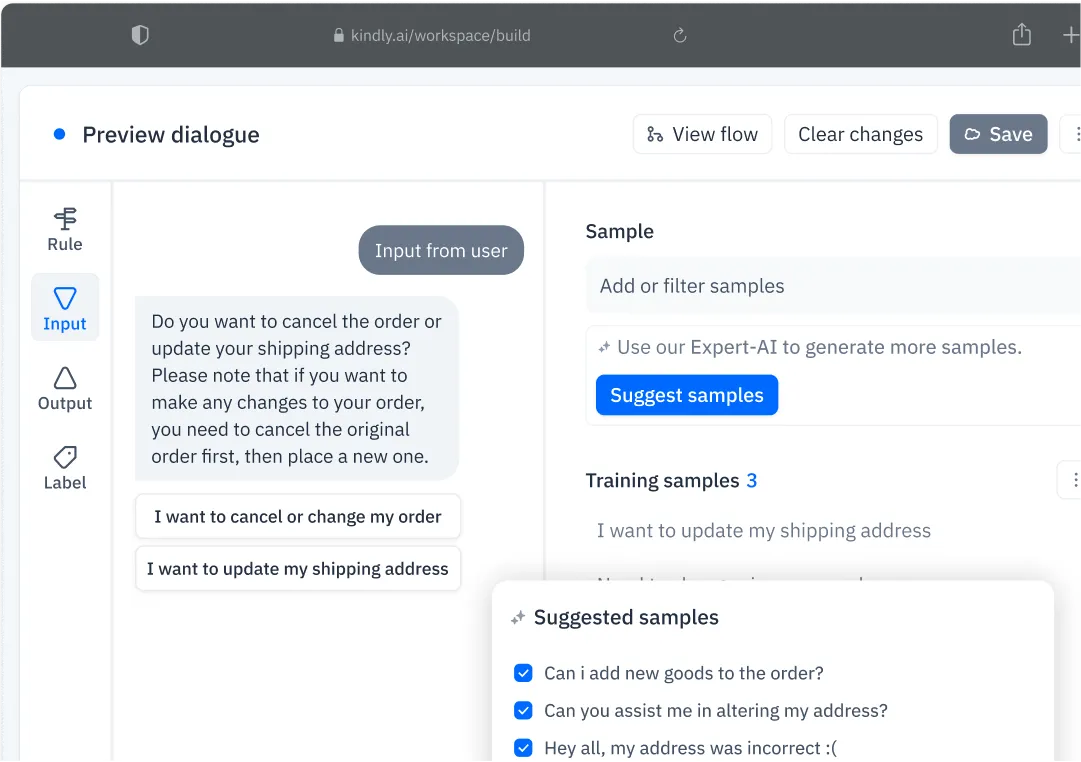Uncheck the suggestion about altering my address
The width and height of the screenshot is (1081, 762).
point(523,710)
